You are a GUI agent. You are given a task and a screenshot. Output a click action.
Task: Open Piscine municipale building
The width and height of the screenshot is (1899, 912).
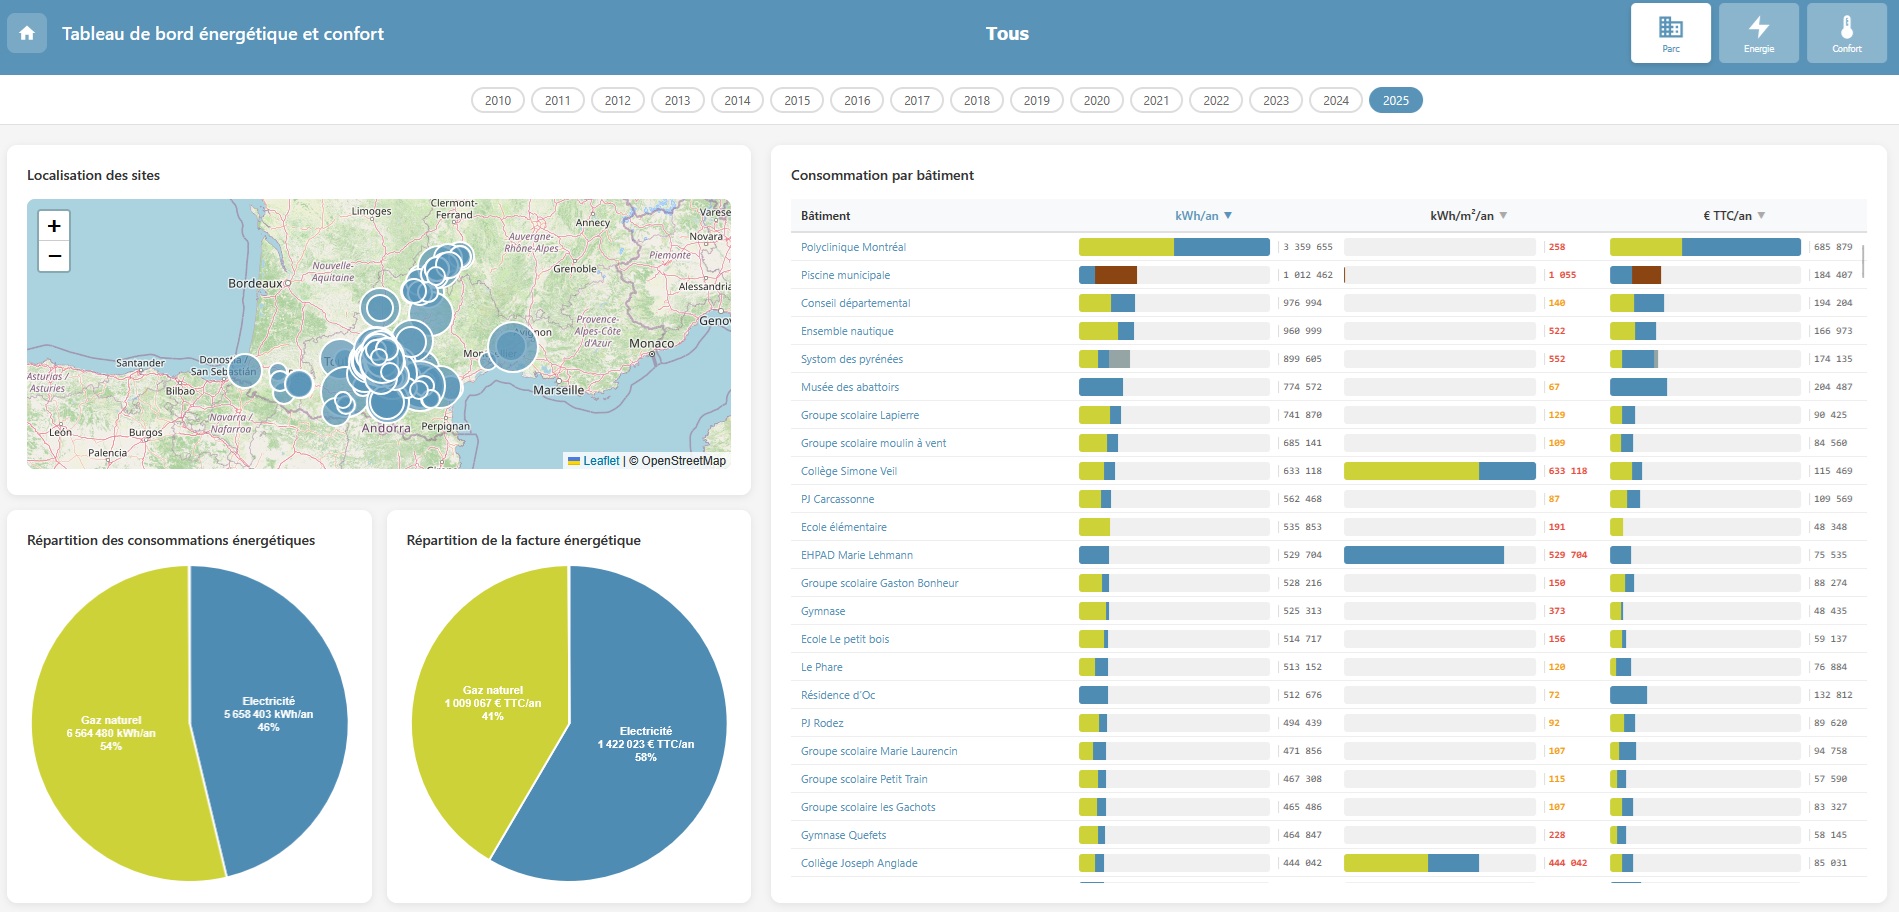[845, 275]
